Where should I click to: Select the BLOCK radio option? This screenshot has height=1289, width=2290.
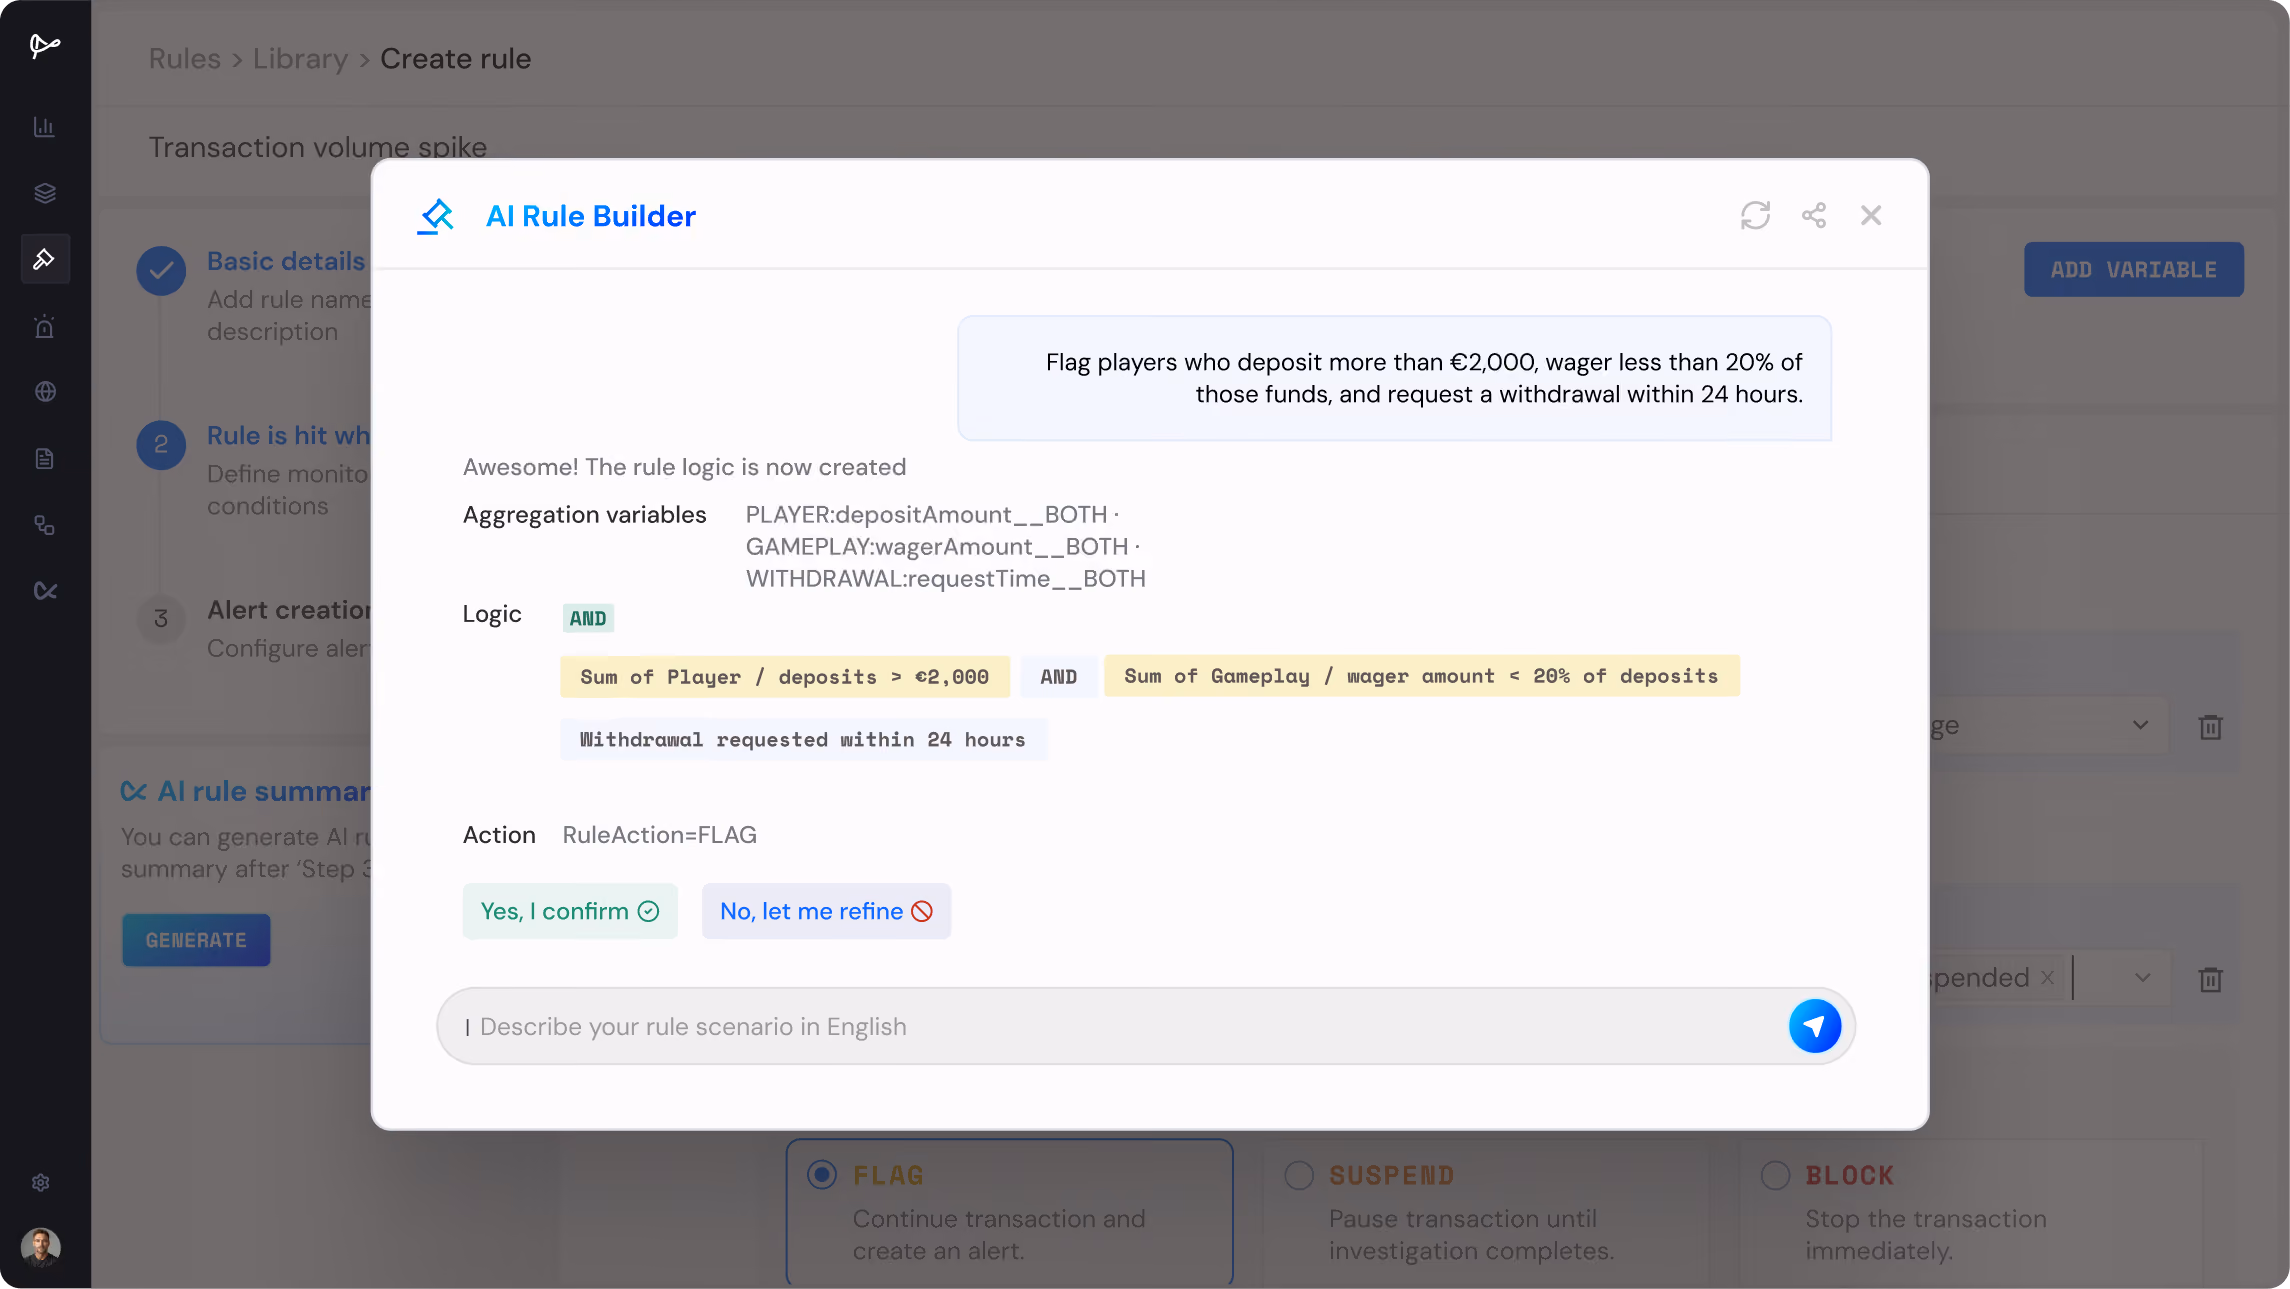point(1775,1174)
